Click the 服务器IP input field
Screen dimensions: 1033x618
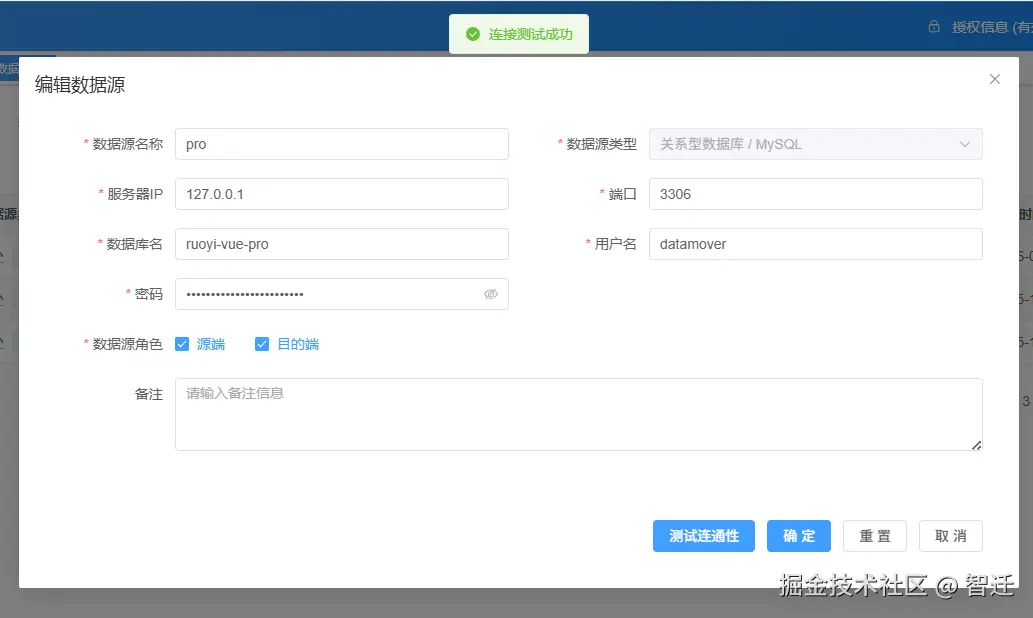click(342, 194)
